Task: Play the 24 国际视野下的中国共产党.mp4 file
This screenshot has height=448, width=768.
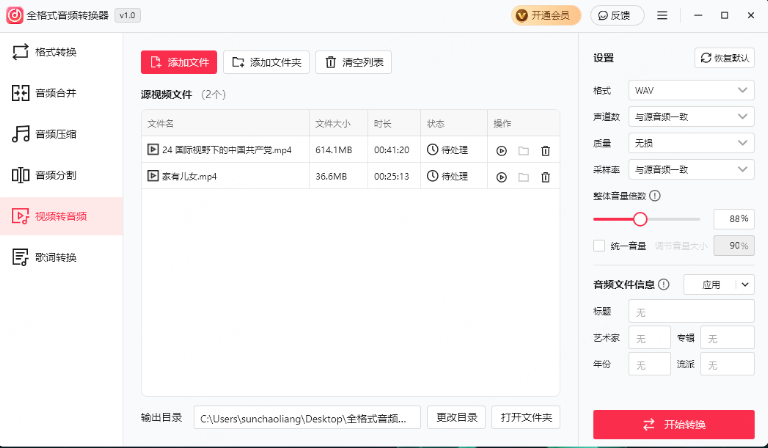Action: (501, 151)
